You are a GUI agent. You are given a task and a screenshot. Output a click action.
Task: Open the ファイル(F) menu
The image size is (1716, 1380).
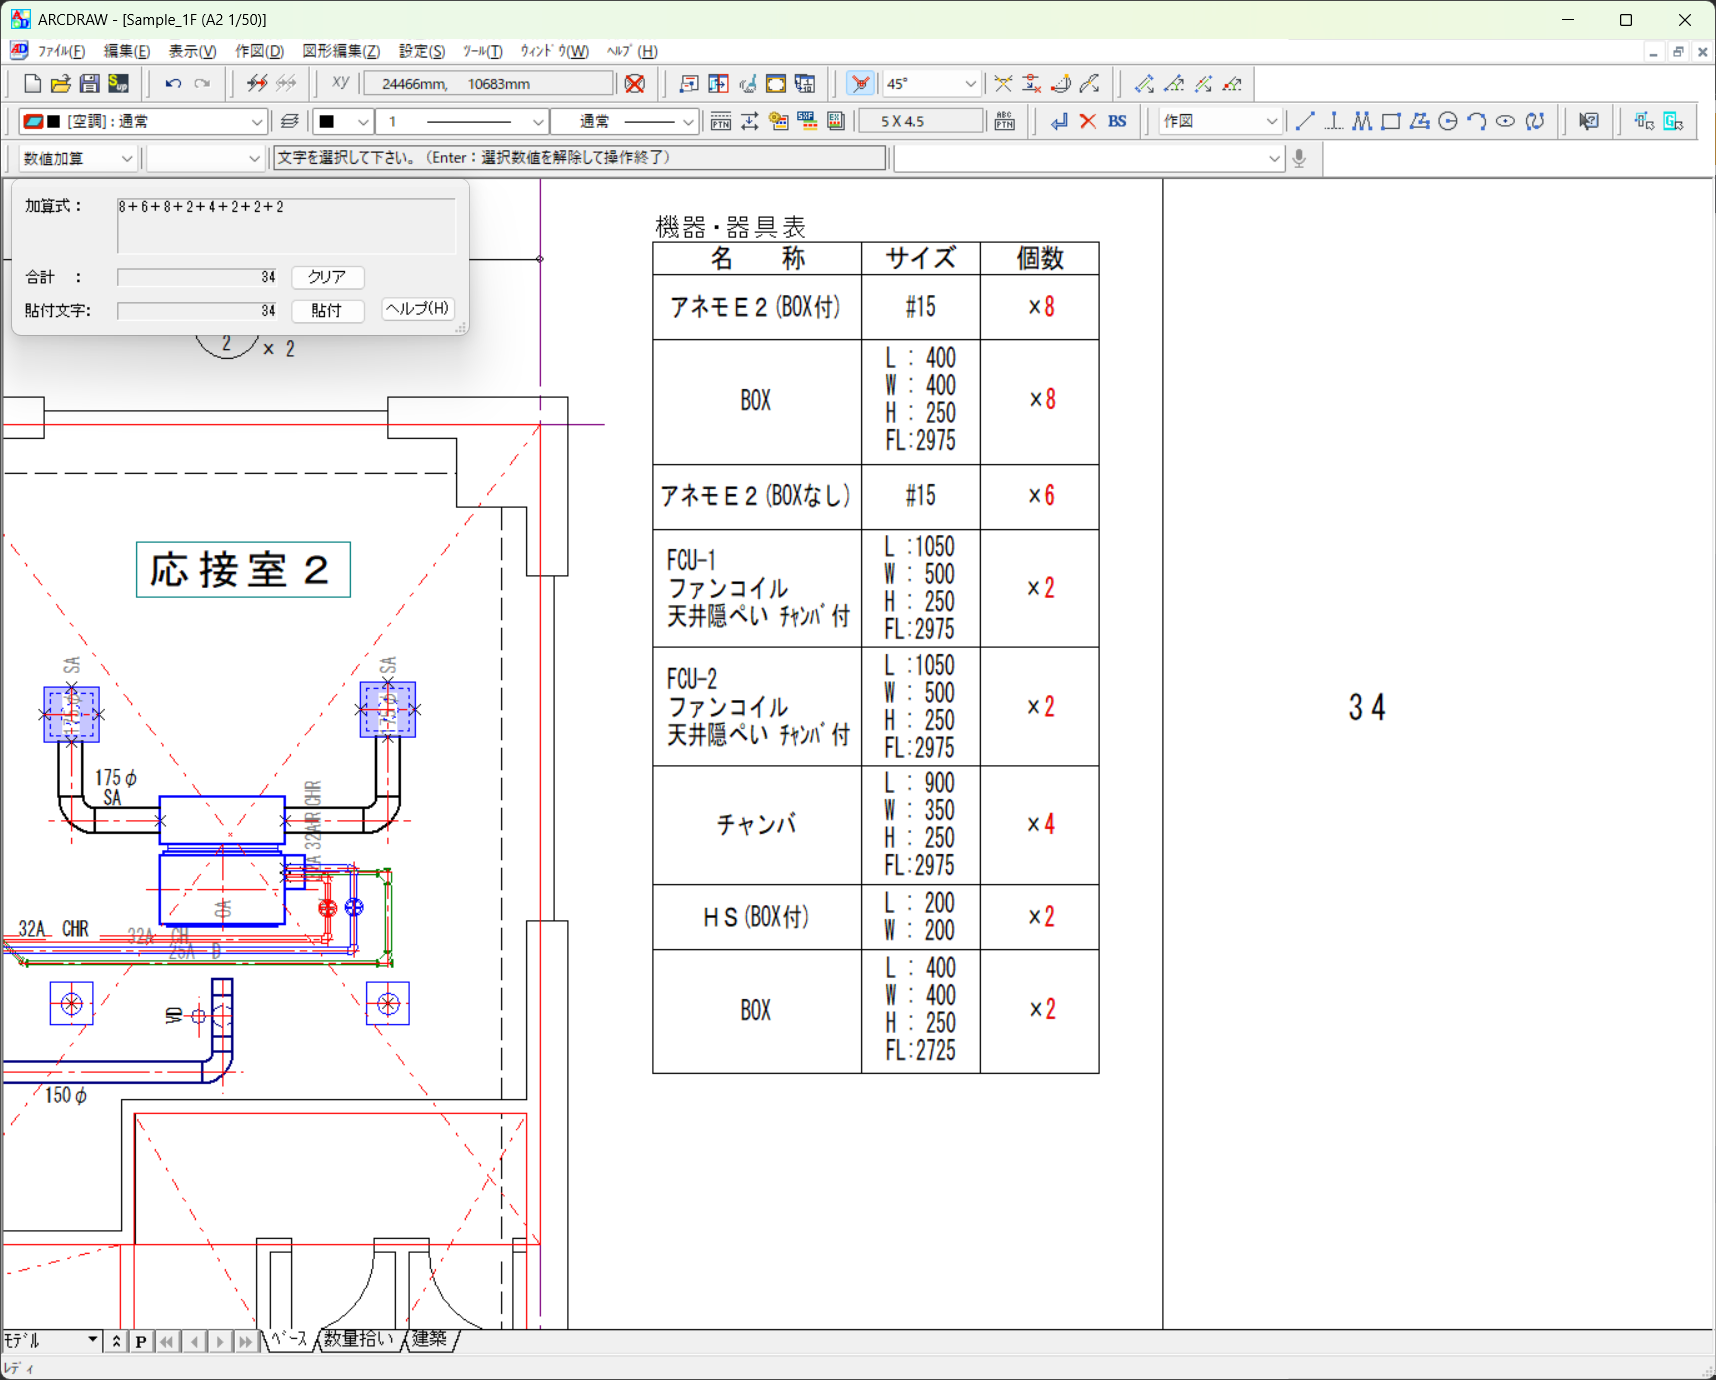click(61, 51)
